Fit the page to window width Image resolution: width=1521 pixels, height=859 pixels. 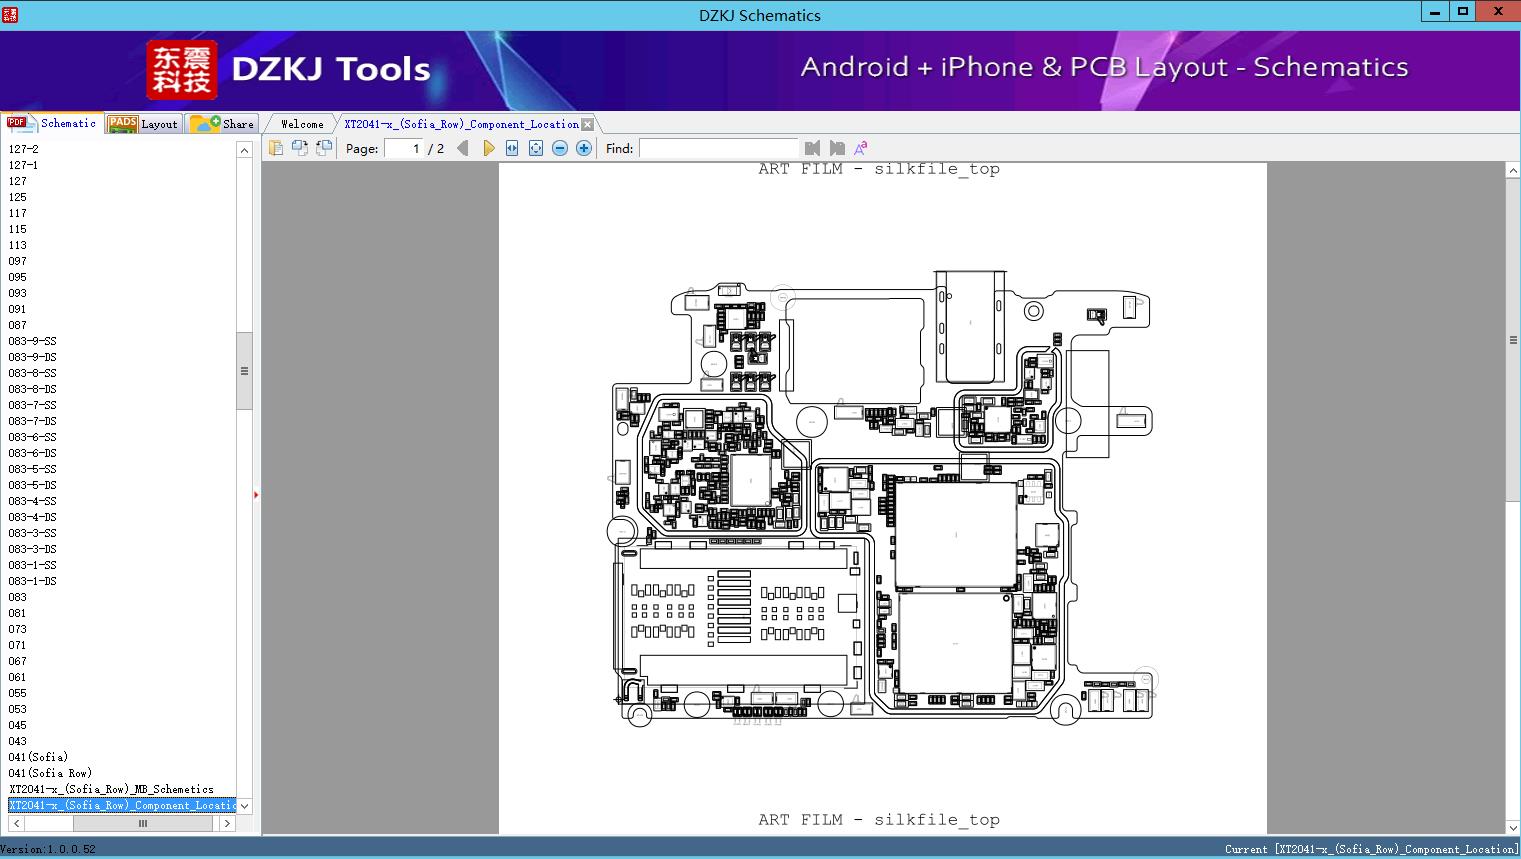pyautogui.click(x=512, y=148)
